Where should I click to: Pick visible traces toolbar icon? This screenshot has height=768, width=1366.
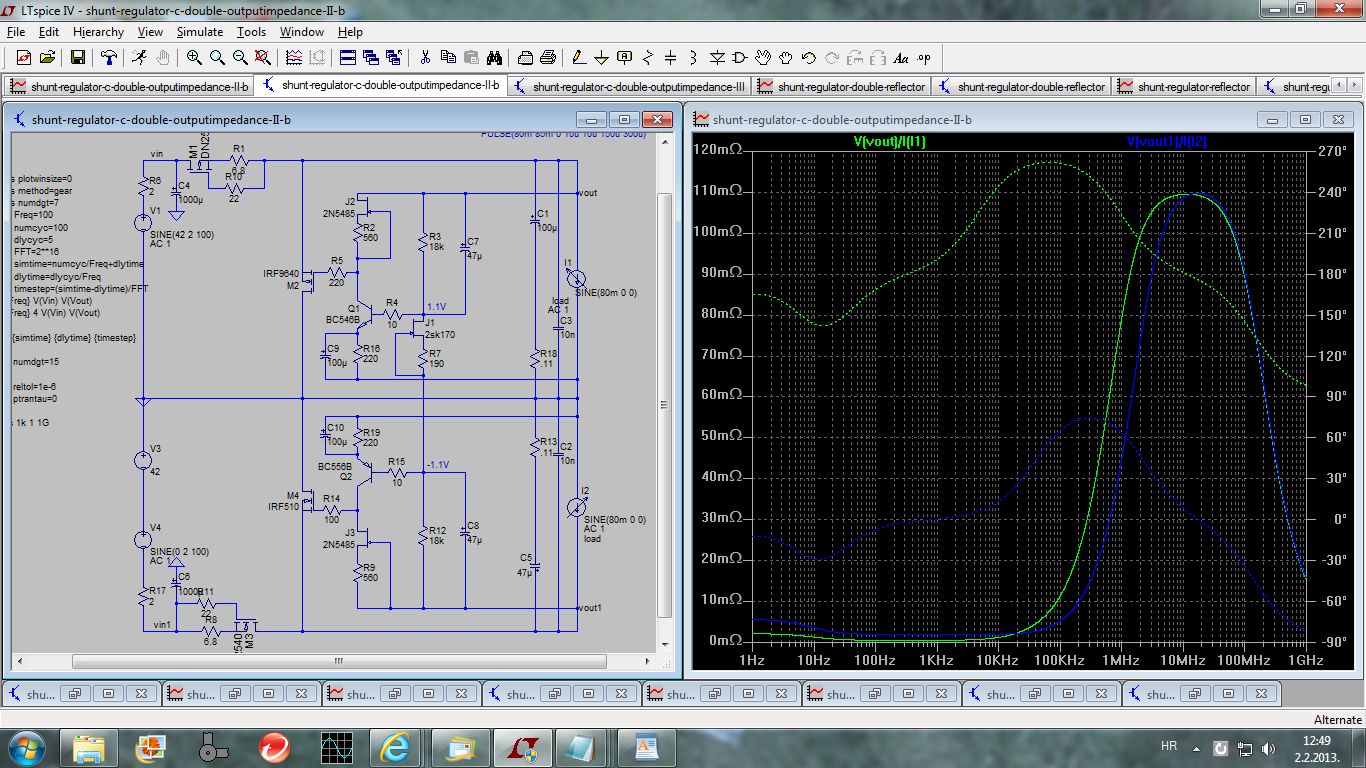tap(294, 57)
